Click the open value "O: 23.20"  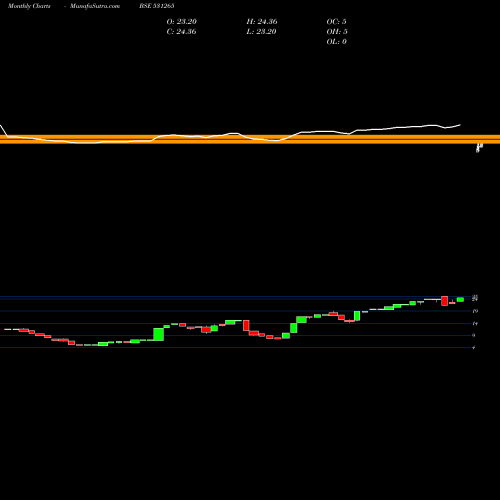pyautogui.click(x=182, y=21)
